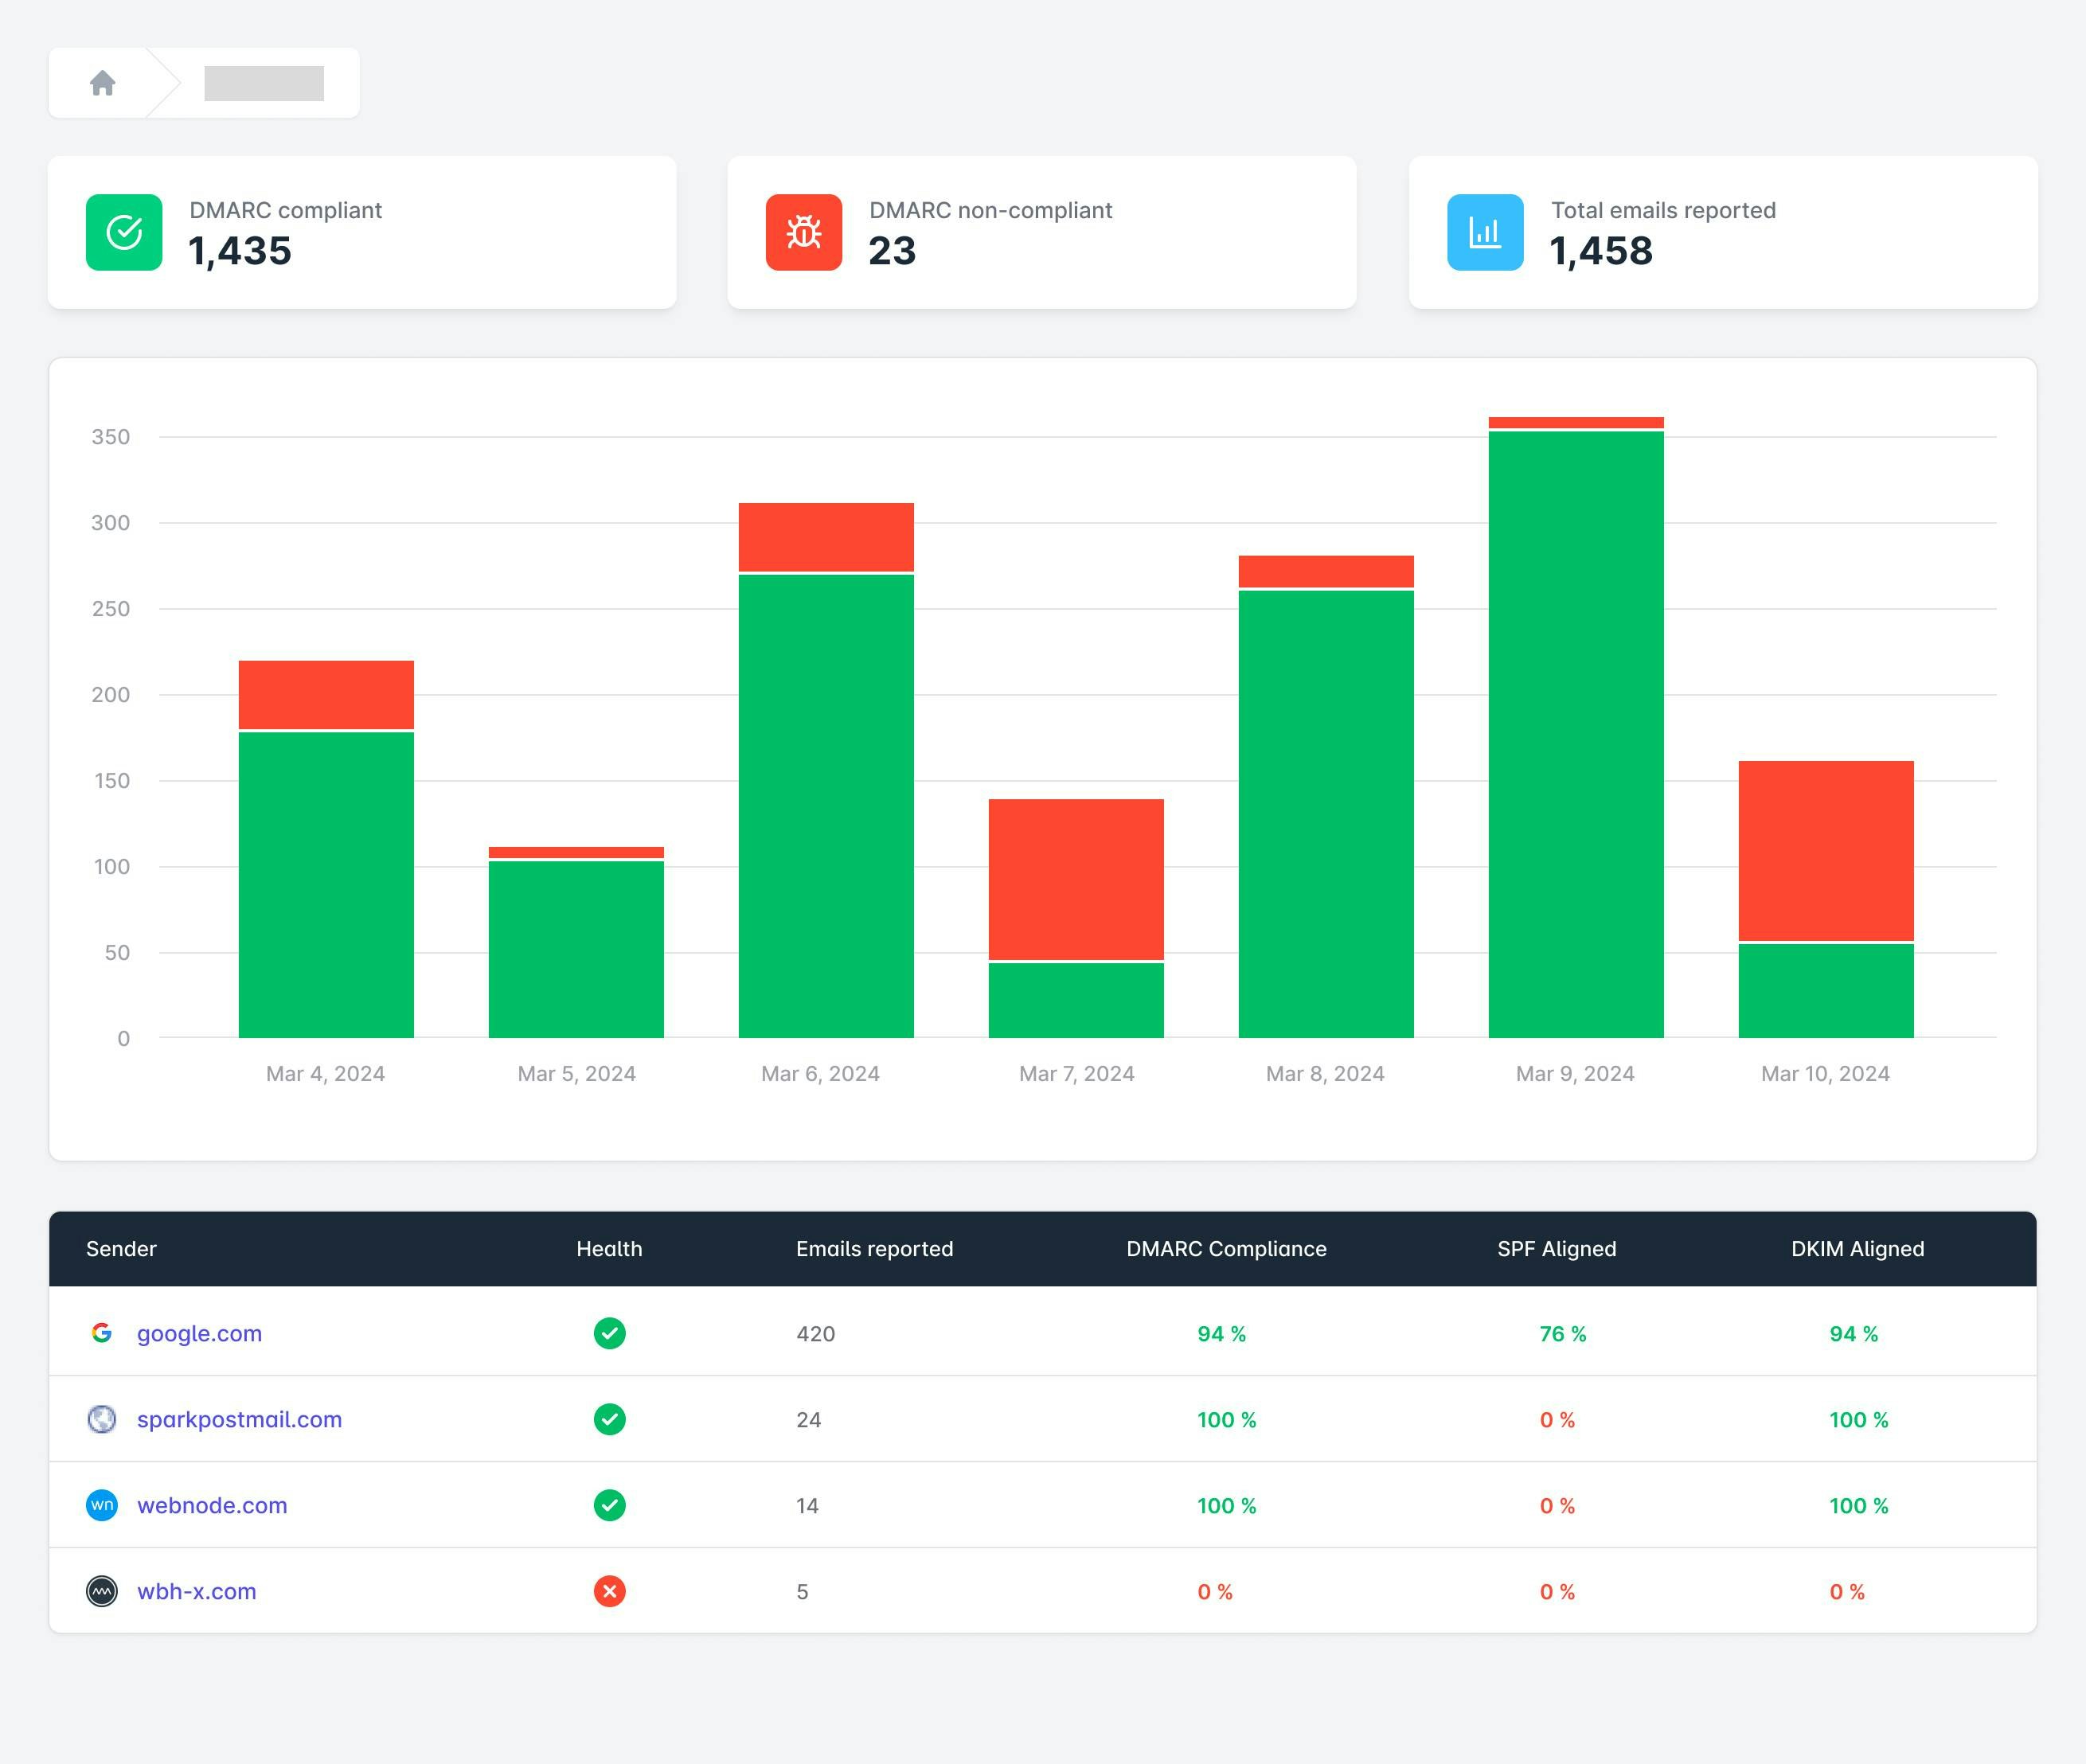Click the red non-compliant bar for Mar 8, 2024
Image resolution: width=2086 pixels, height=1764 pixels.
click(1326, 571)
